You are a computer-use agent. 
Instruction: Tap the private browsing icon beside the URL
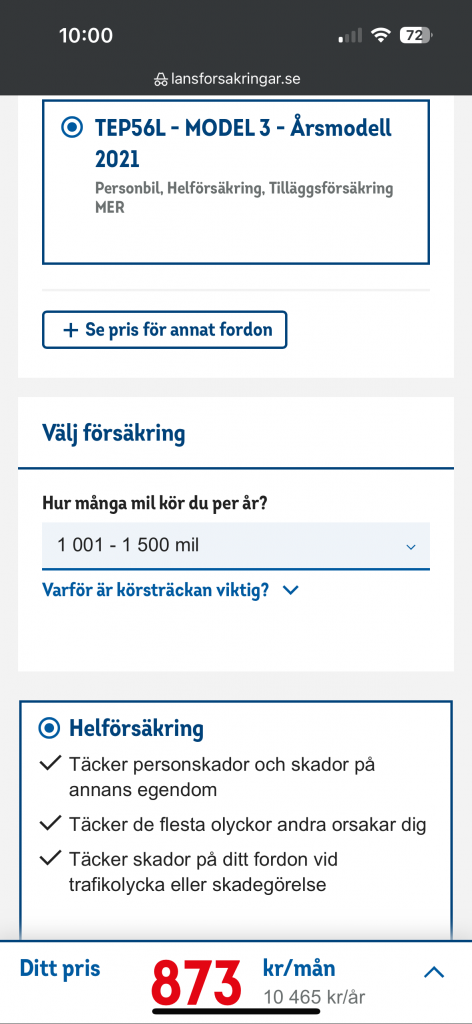[160, 80]
